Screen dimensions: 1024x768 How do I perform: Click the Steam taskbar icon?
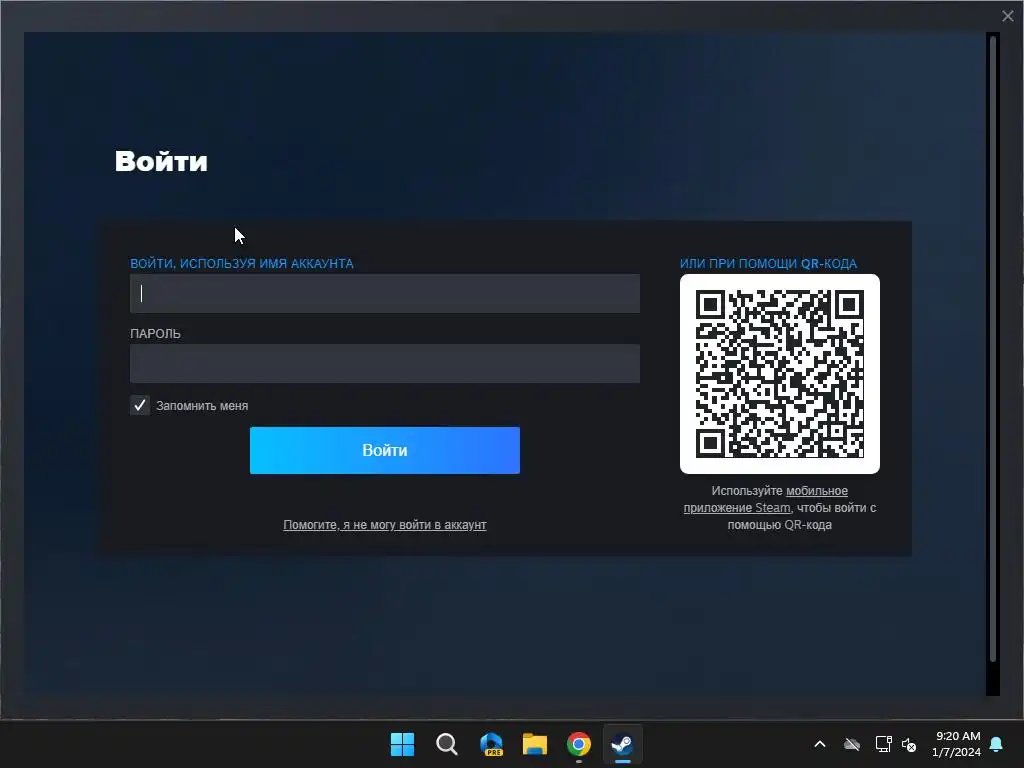click(622, 744)
